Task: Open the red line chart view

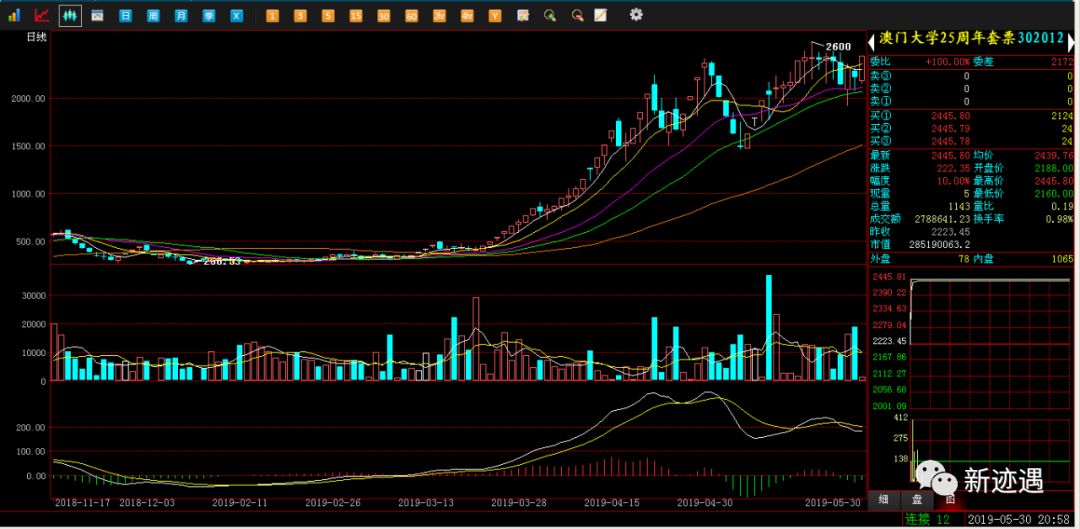Action: coord(41,14)
